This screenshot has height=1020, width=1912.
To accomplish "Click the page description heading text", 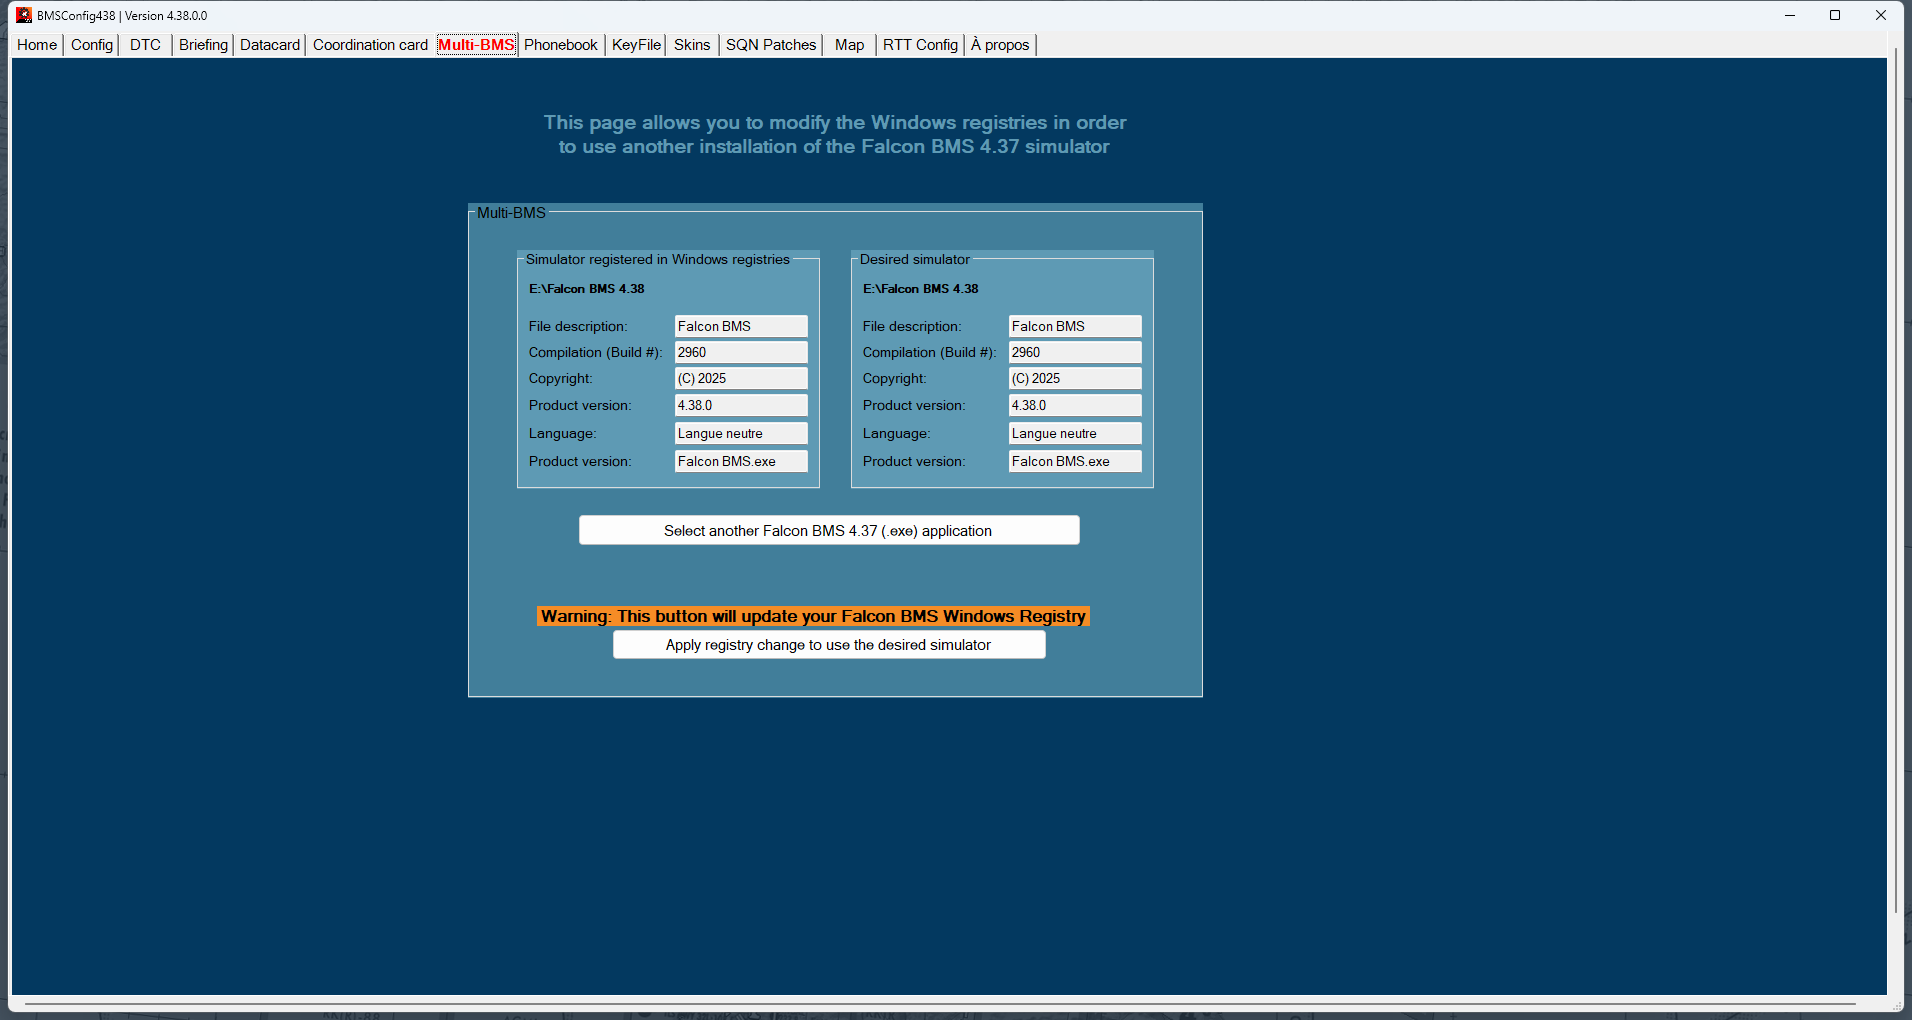I will pyautogui.click(x=835, y=134).
